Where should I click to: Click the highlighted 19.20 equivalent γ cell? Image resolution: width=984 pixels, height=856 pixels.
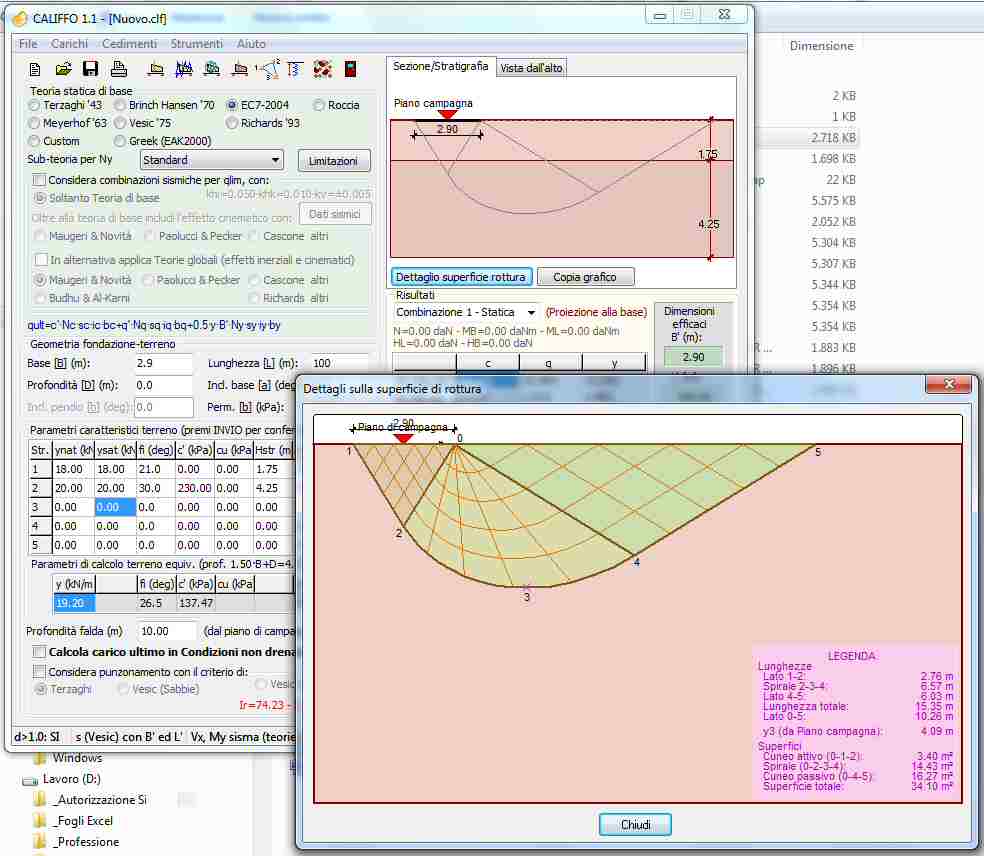click(75, 603)
